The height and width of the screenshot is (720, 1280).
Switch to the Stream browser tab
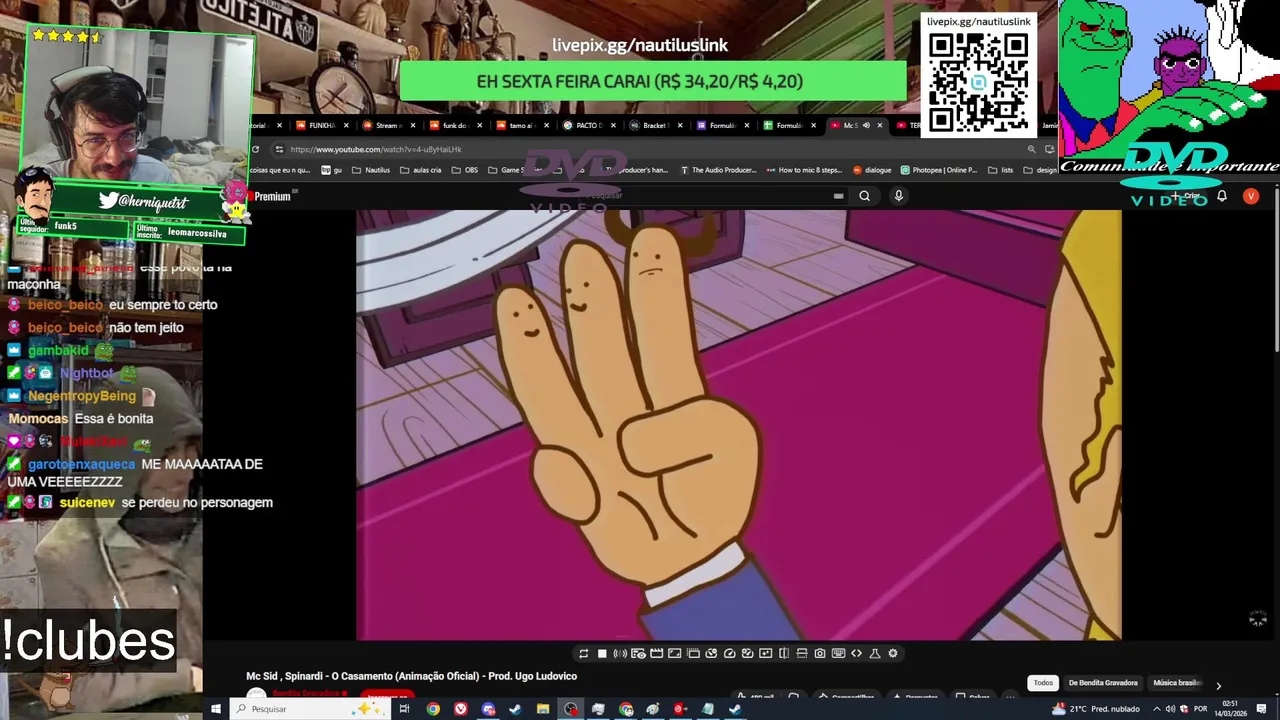click(387, 125)
